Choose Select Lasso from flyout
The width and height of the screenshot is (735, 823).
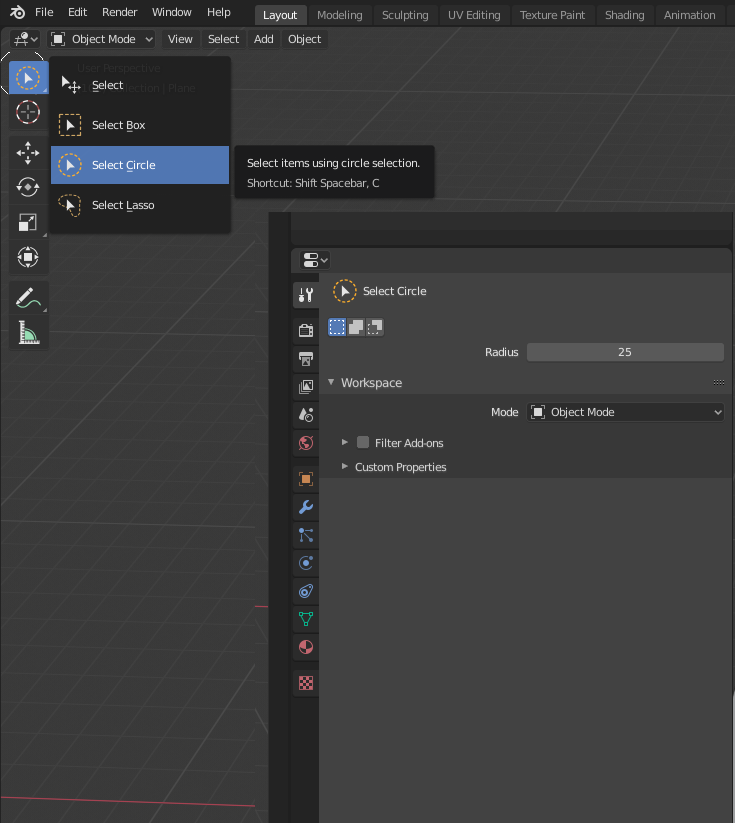140,205
